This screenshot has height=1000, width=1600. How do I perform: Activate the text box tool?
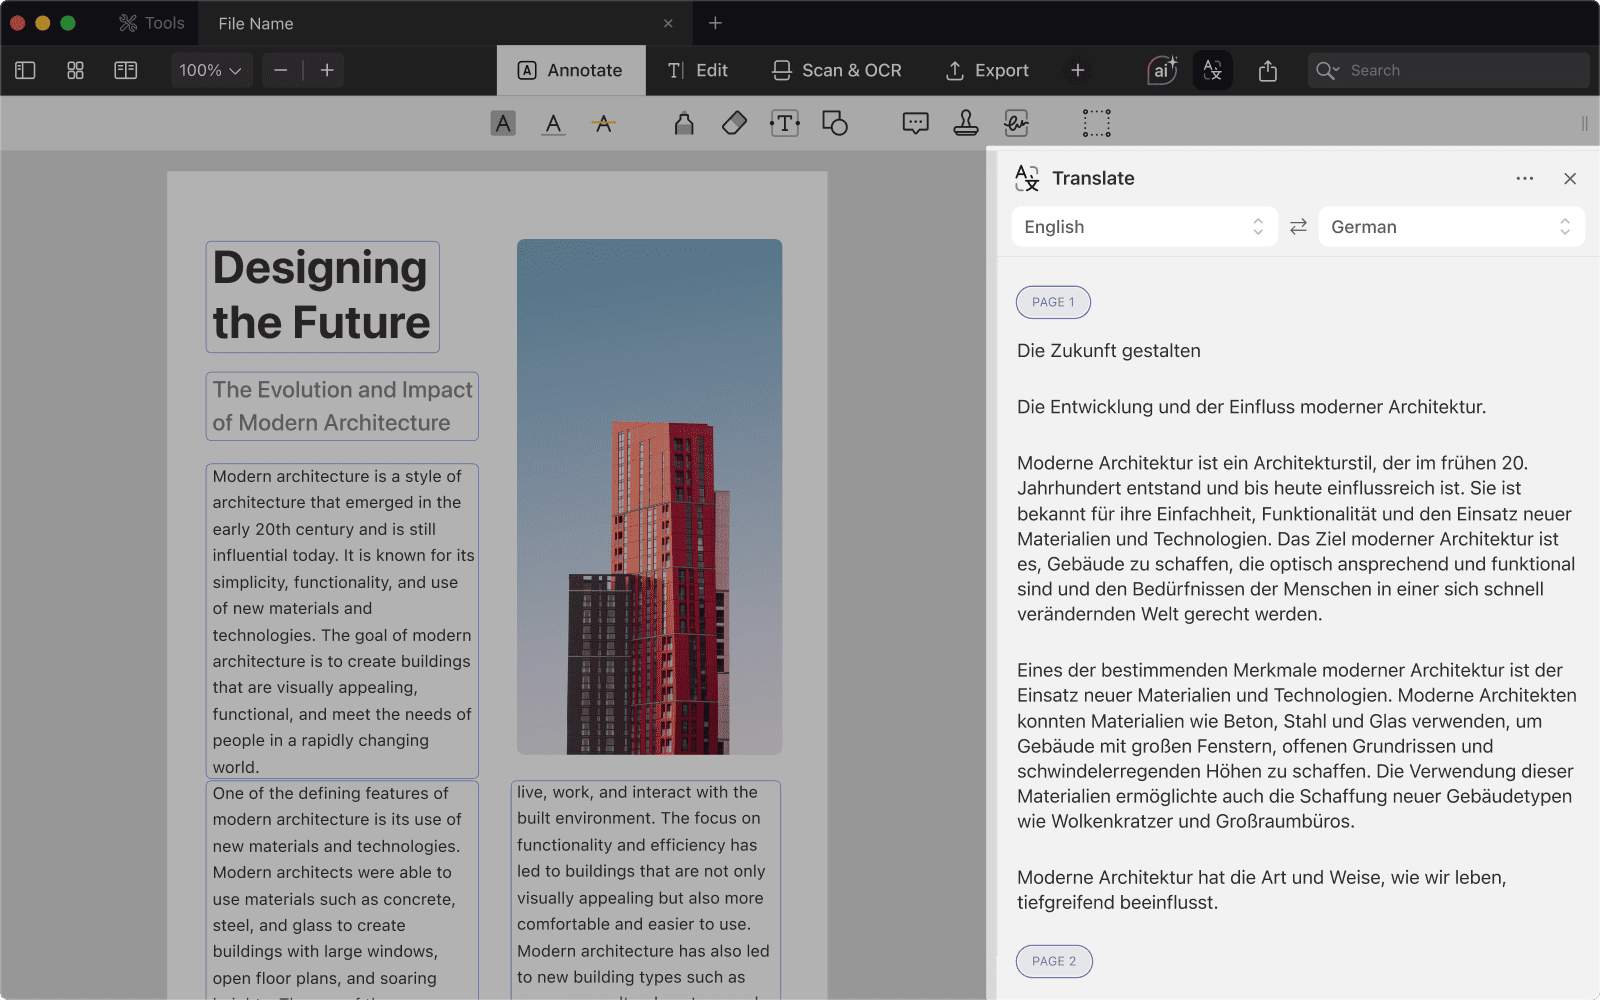point(784,124)
